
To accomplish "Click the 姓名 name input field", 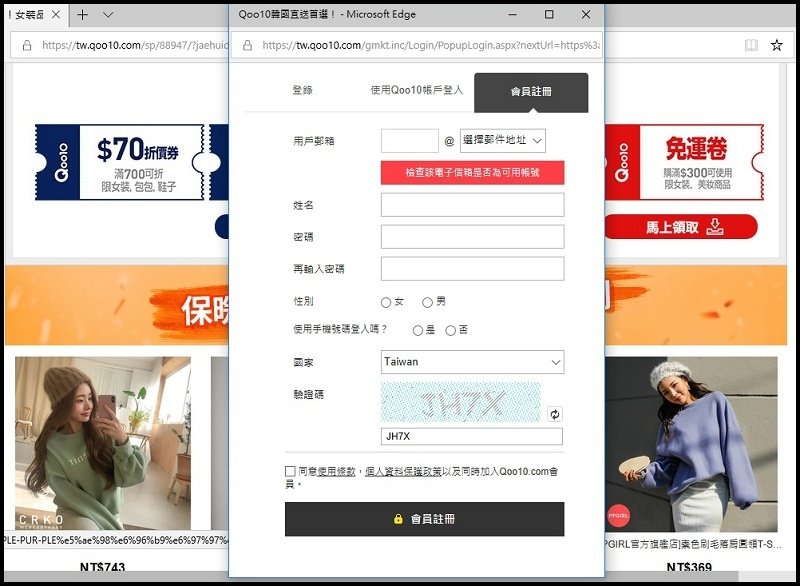I will coord(472,205).
